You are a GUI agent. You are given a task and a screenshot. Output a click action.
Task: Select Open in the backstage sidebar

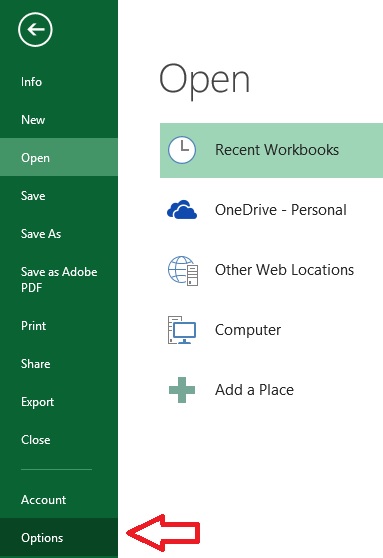click(59, 157)
